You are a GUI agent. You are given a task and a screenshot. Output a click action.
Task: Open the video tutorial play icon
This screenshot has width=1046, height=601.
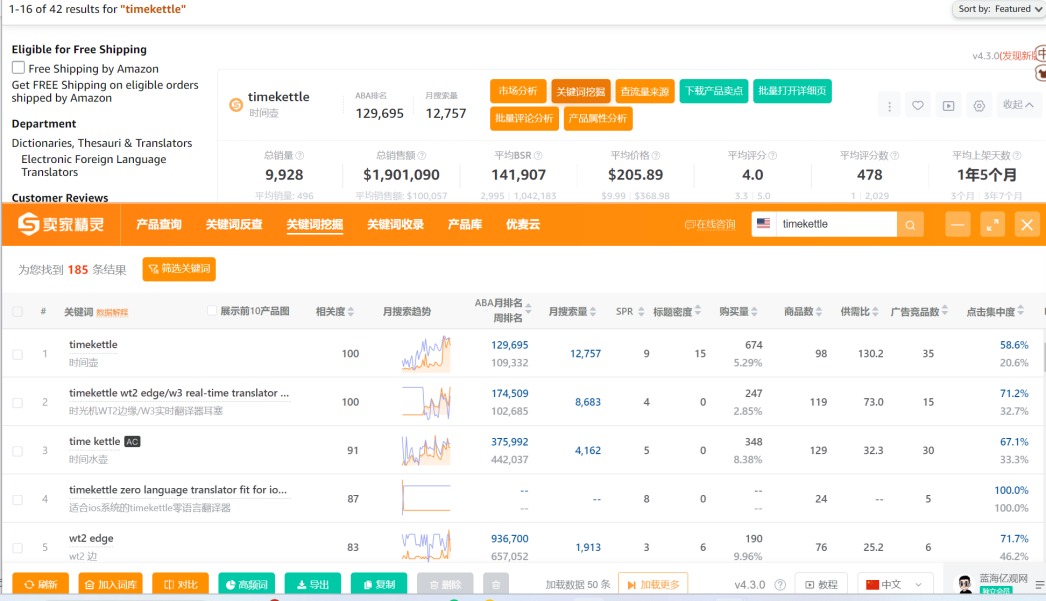point(949,105)
